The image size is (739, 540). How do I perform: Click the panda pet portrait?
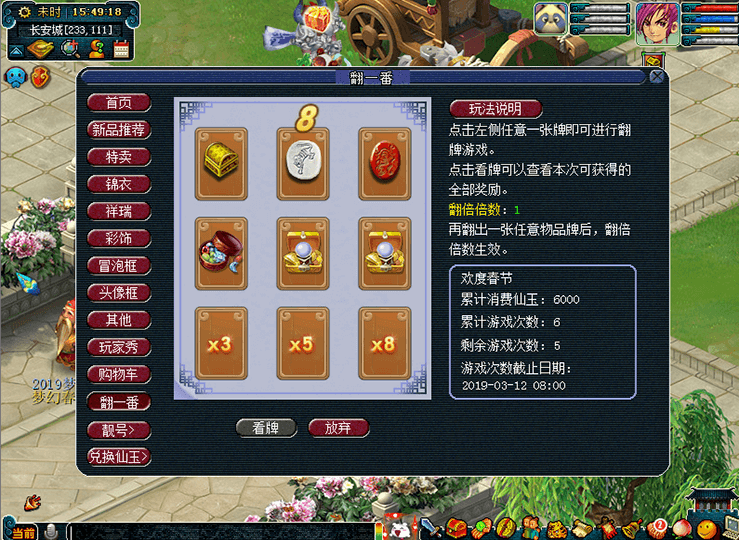coord(550,19)
